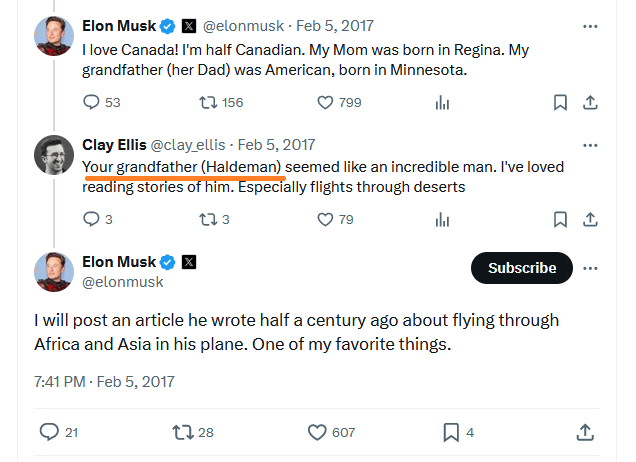Like the main tweet with 607 likes
This screenshot has width=636, height=462.
pyautogui.click(x=318, y=432)
